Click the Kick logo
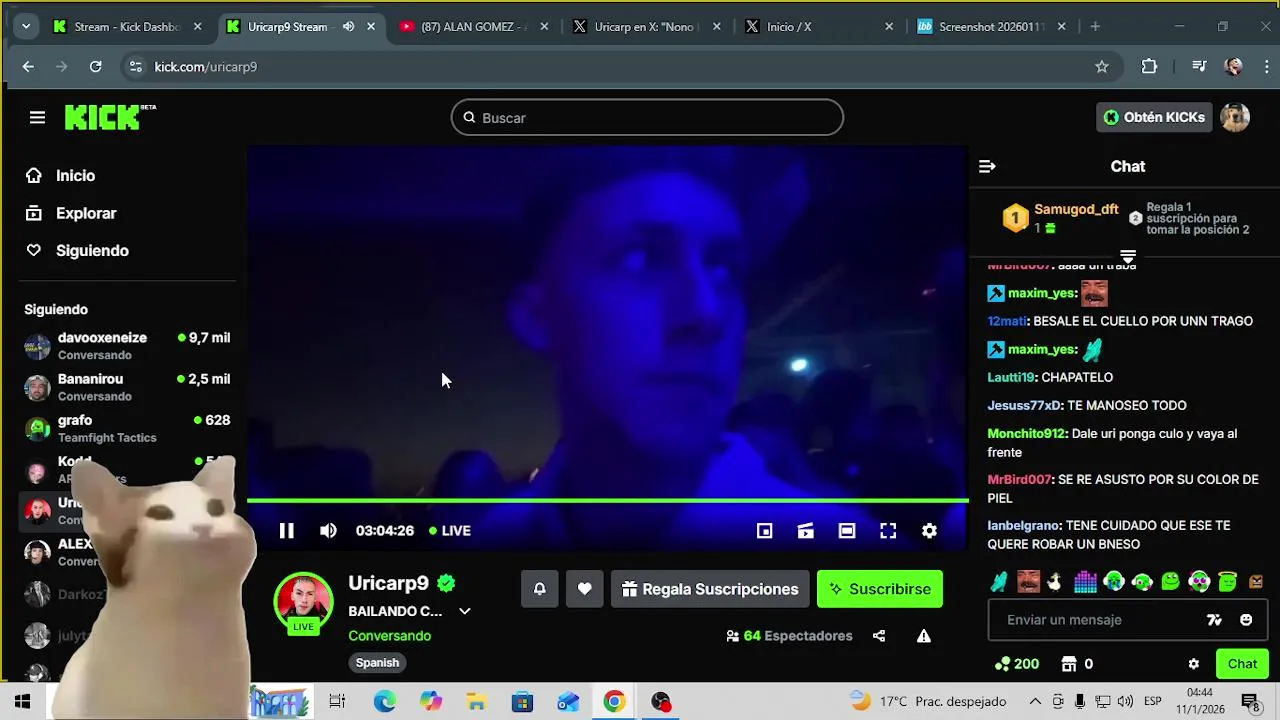The image size is (1280, 720). click(110, 117)
